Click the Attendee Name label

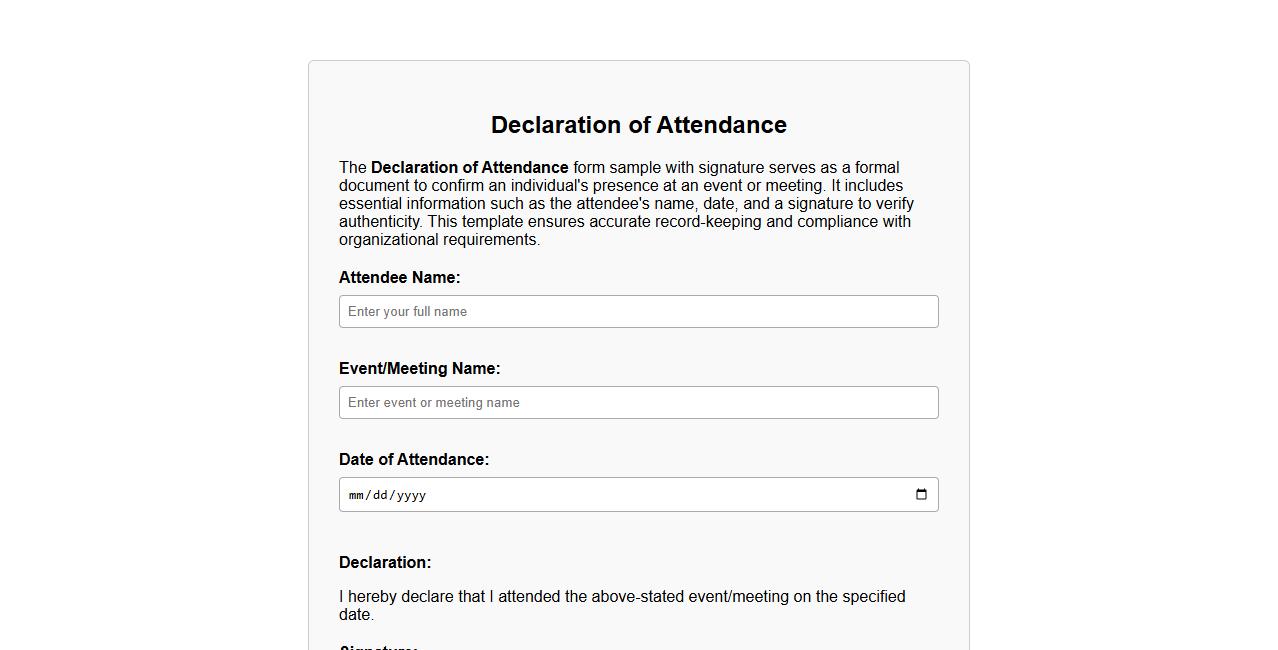pos(399,277)
